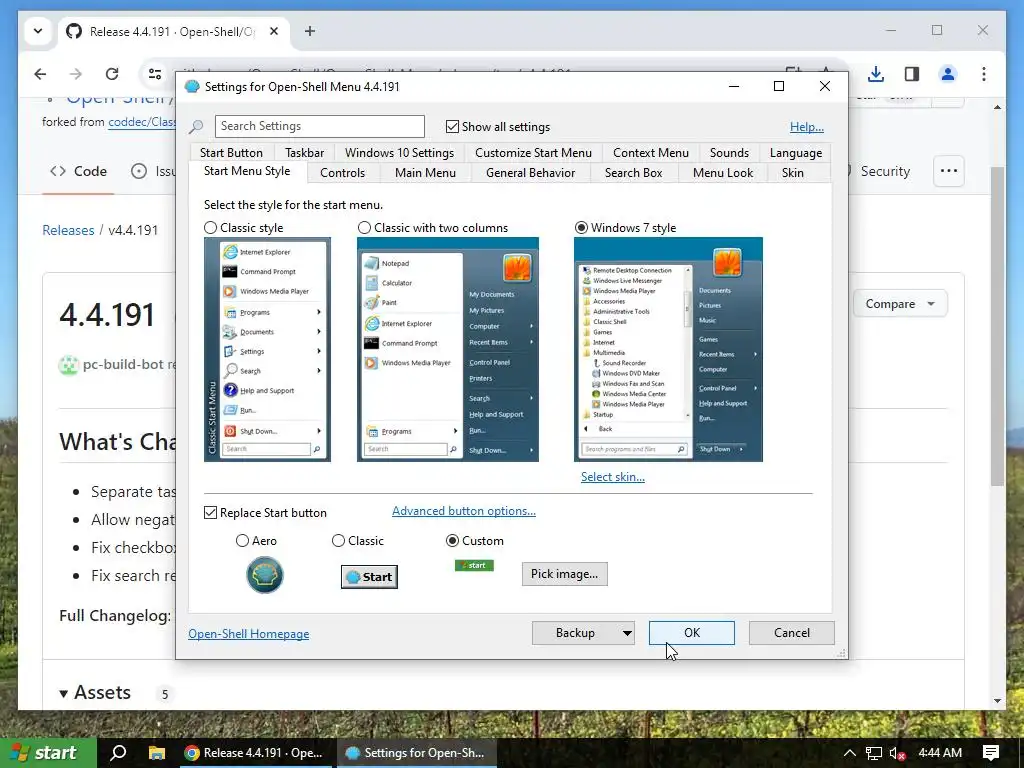The height and width of the screenshot is (768, 1024).
Task: Open the Compare dropdown on GitHub
Action: point(900,304)
